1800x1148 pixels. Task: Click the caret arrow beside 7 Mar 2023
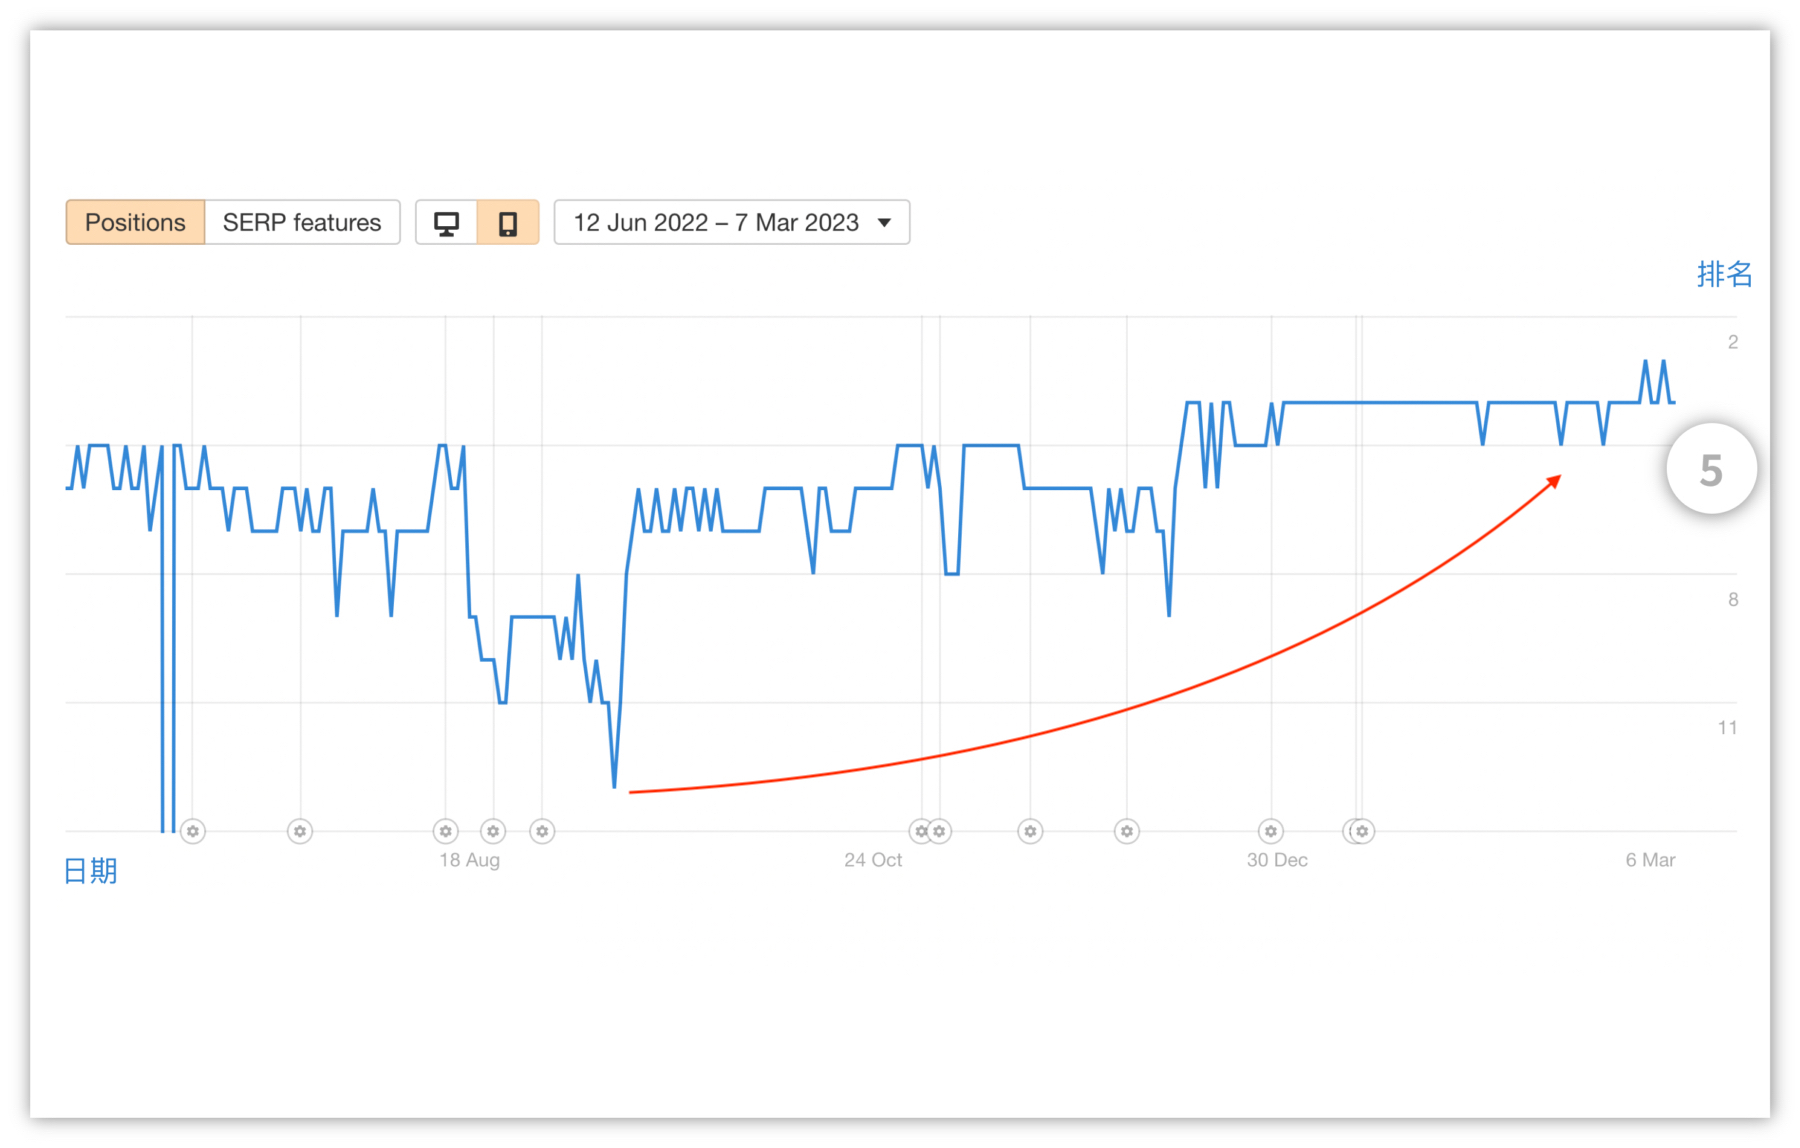point(884,222)
